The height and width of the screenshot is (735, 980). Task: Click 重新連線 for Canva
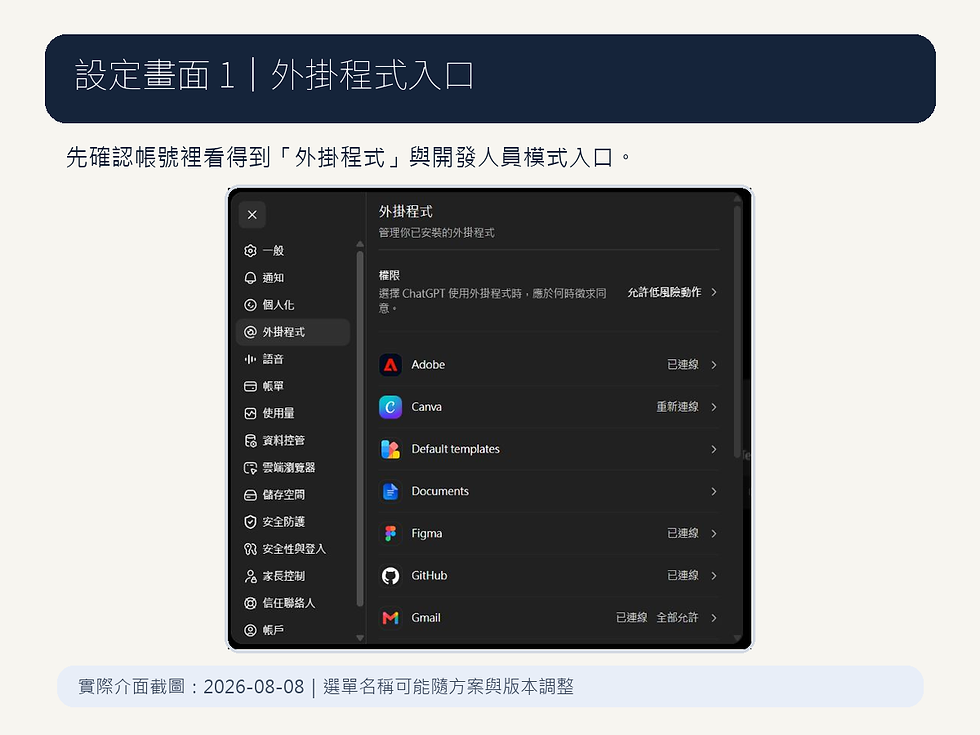(x=677, y=407)
